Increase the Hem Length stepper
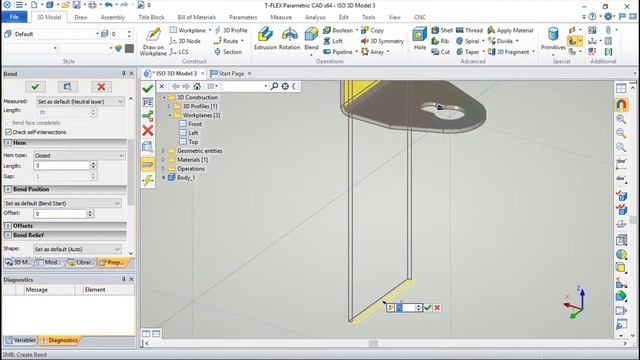The height and width of the screenshot is (360, 640). [93, 164]
